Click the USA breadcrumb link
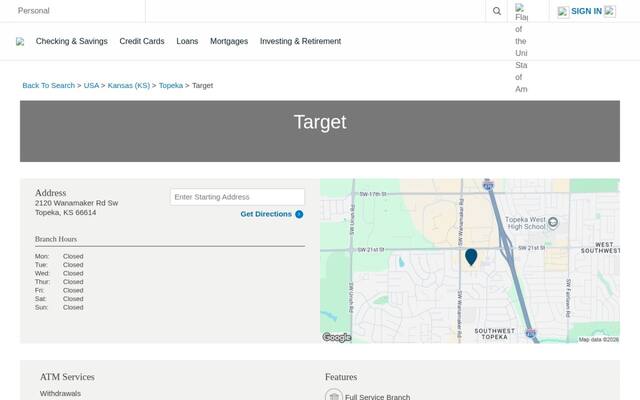This screenshot has width=640, height=400. tap(91, 85)
